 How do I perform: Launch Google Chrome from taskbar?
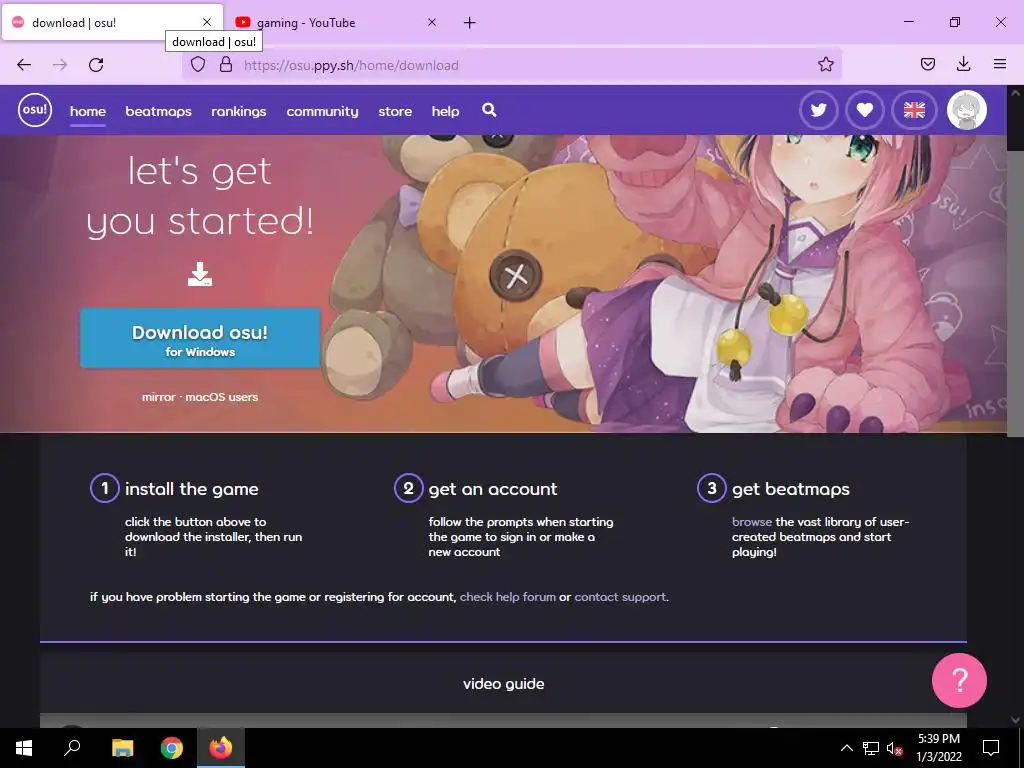[172, 748]
